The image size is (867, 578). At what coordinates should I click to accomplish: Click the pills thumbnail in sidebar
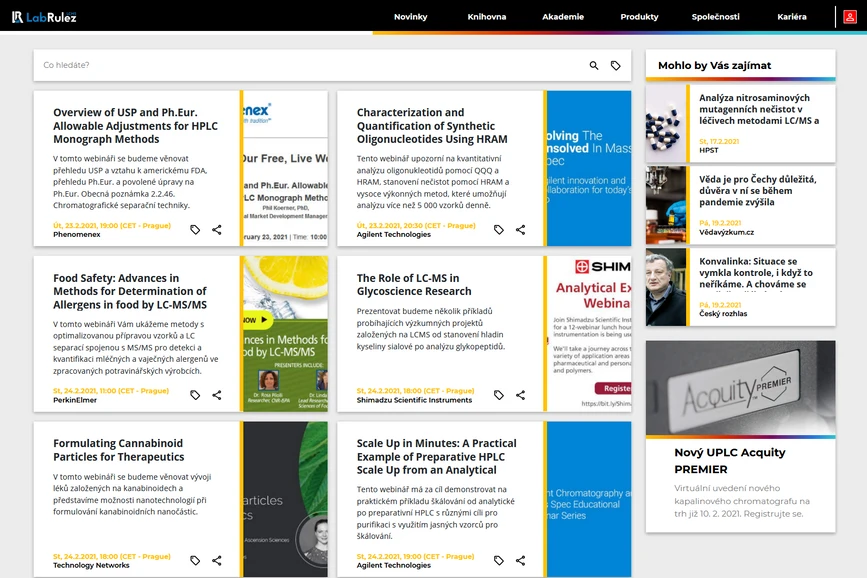click(666, 123)
